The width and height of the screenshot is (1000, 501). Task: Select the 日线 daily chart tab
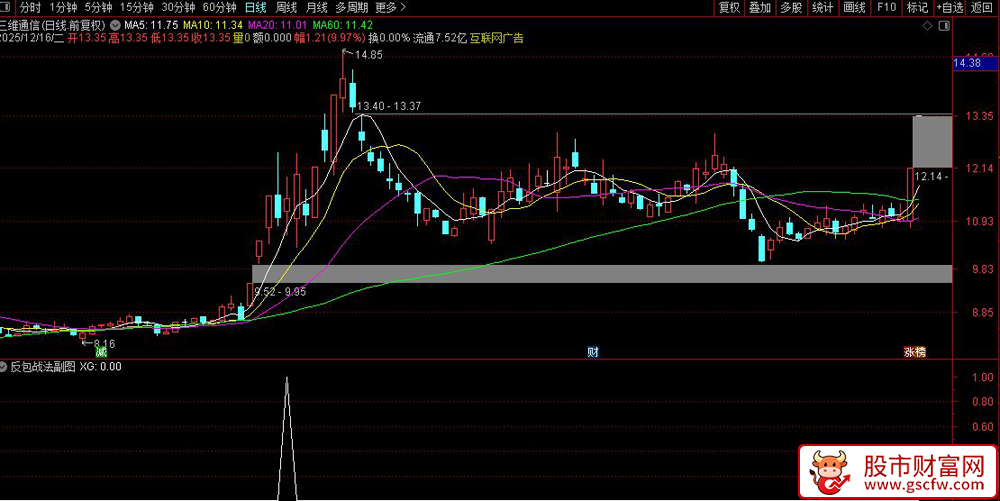coord(256,8)
